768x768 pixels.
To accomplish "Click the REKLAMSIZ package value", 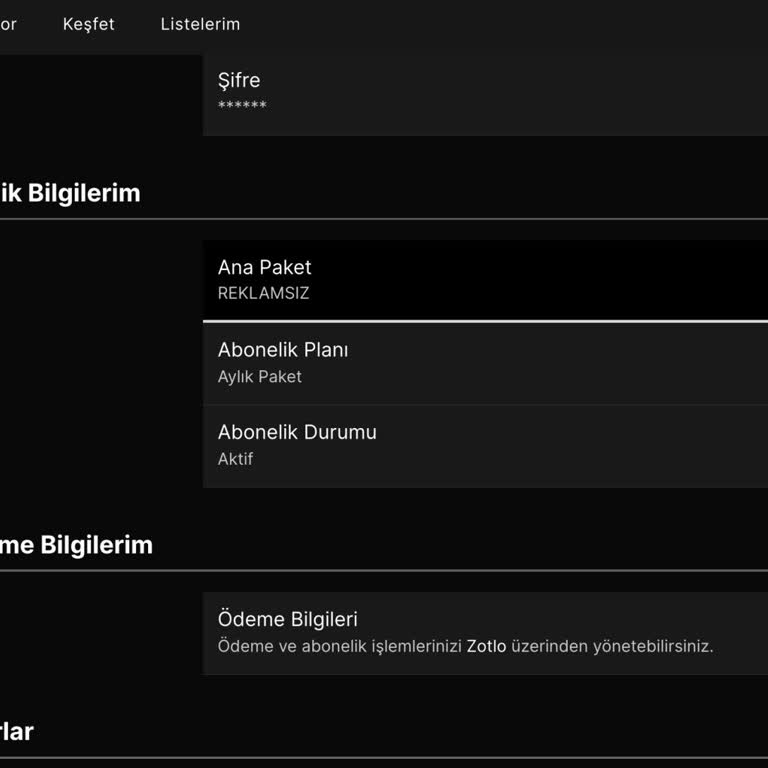I will tap(264, 293).
